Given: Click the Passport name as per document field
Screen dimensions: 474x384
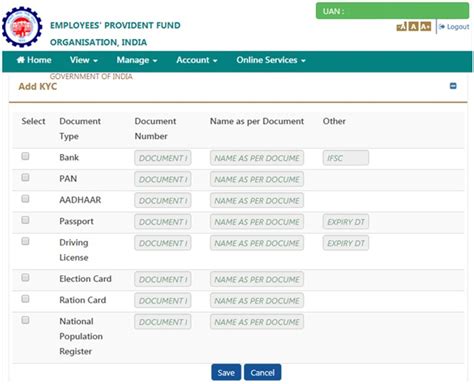Looking at the screenshot, I should [x=257, y=222].
